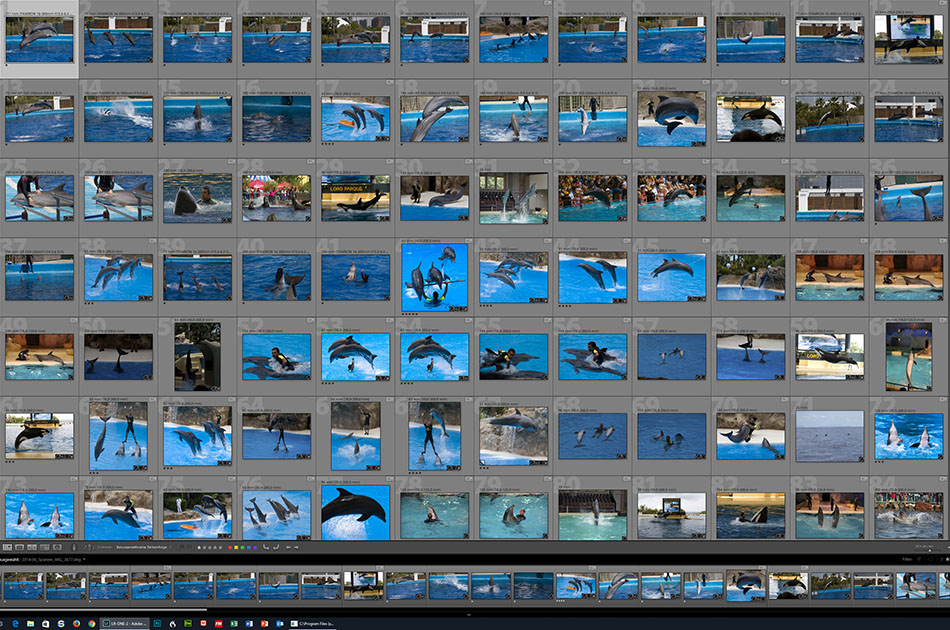Select the Painter spray can tool
Viewport: 950px width, 630px height.
pos(74,547)
